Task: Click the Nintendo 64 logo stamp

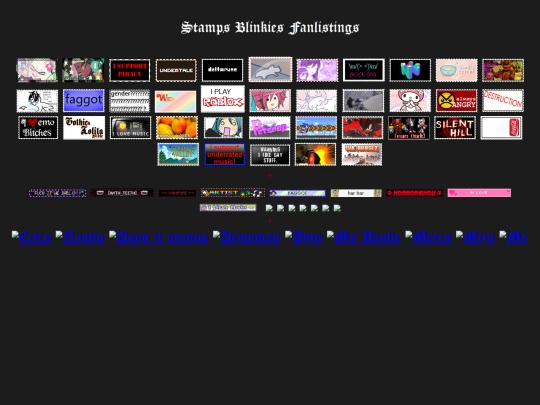Action: tap(410, 70)
